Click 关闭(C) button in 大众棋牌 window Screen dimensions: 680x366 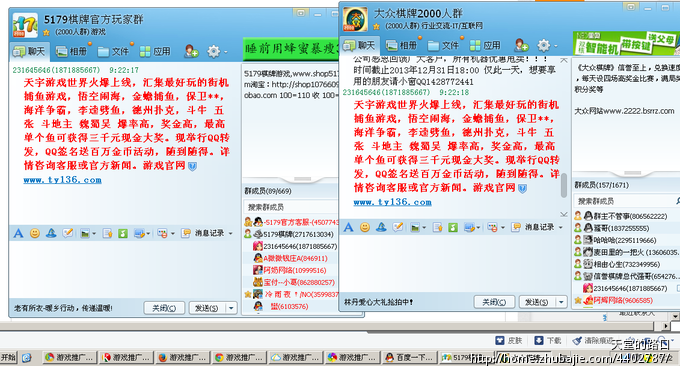tap(494, 302)
